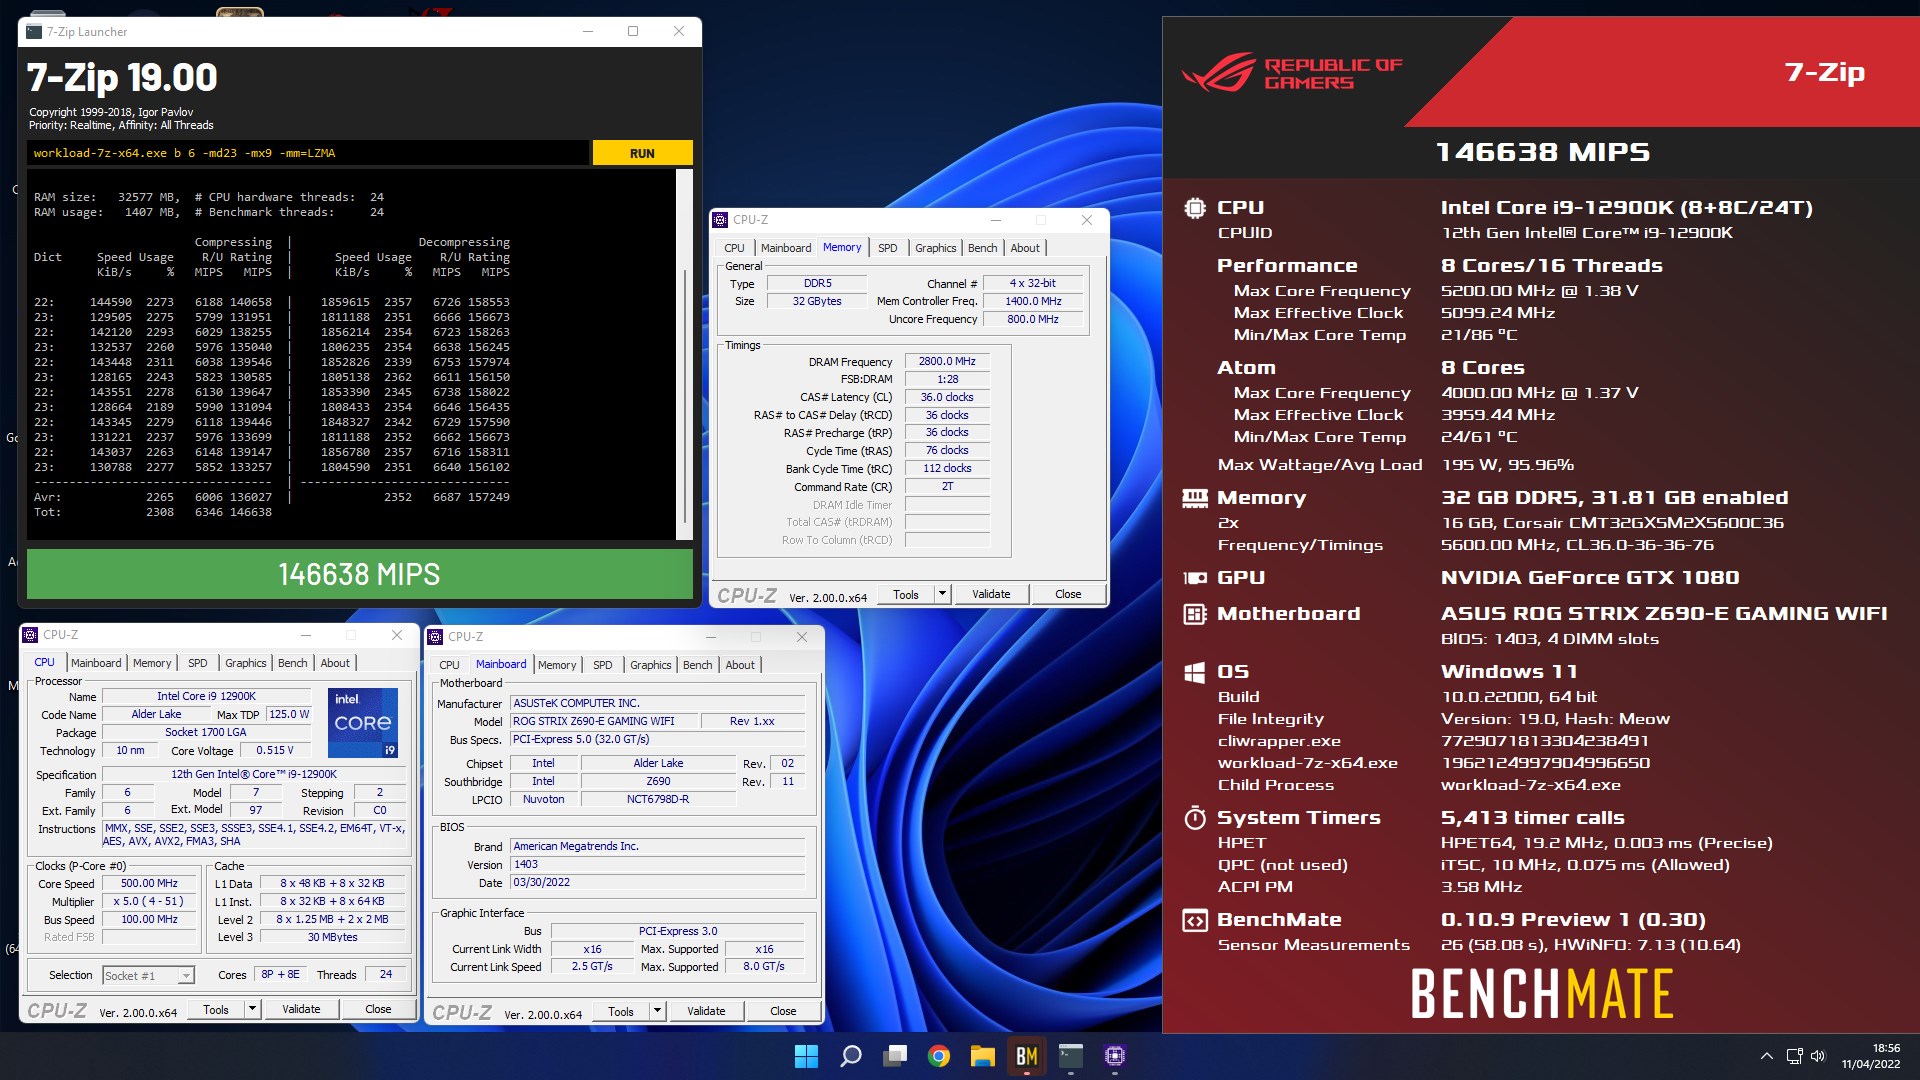Click Validate in Mainboard CPU-Z window
Image resolution: width=1920 pixels, height=1080 pixels.
[x=706, y=1012]
